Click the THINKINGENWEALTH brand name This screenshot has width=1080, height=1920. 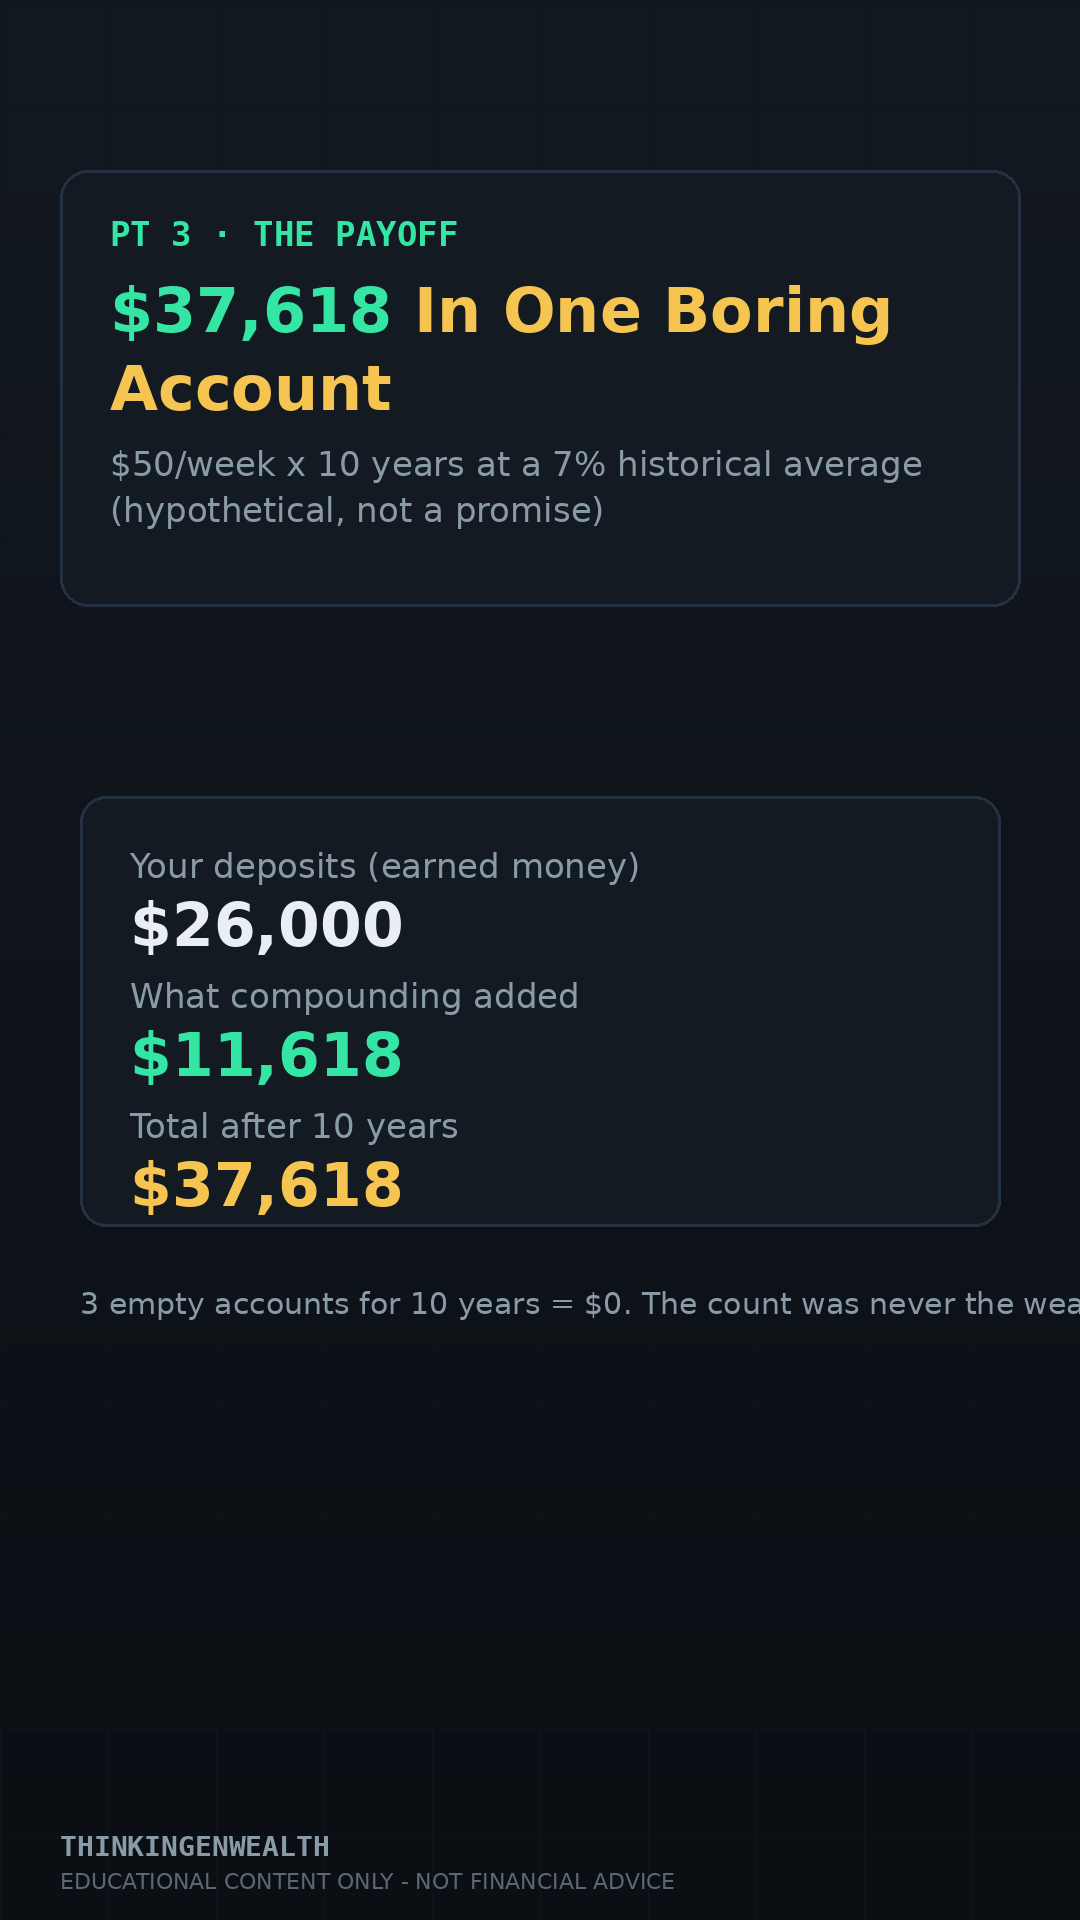pyautogui.click(x=195, y=1847)
